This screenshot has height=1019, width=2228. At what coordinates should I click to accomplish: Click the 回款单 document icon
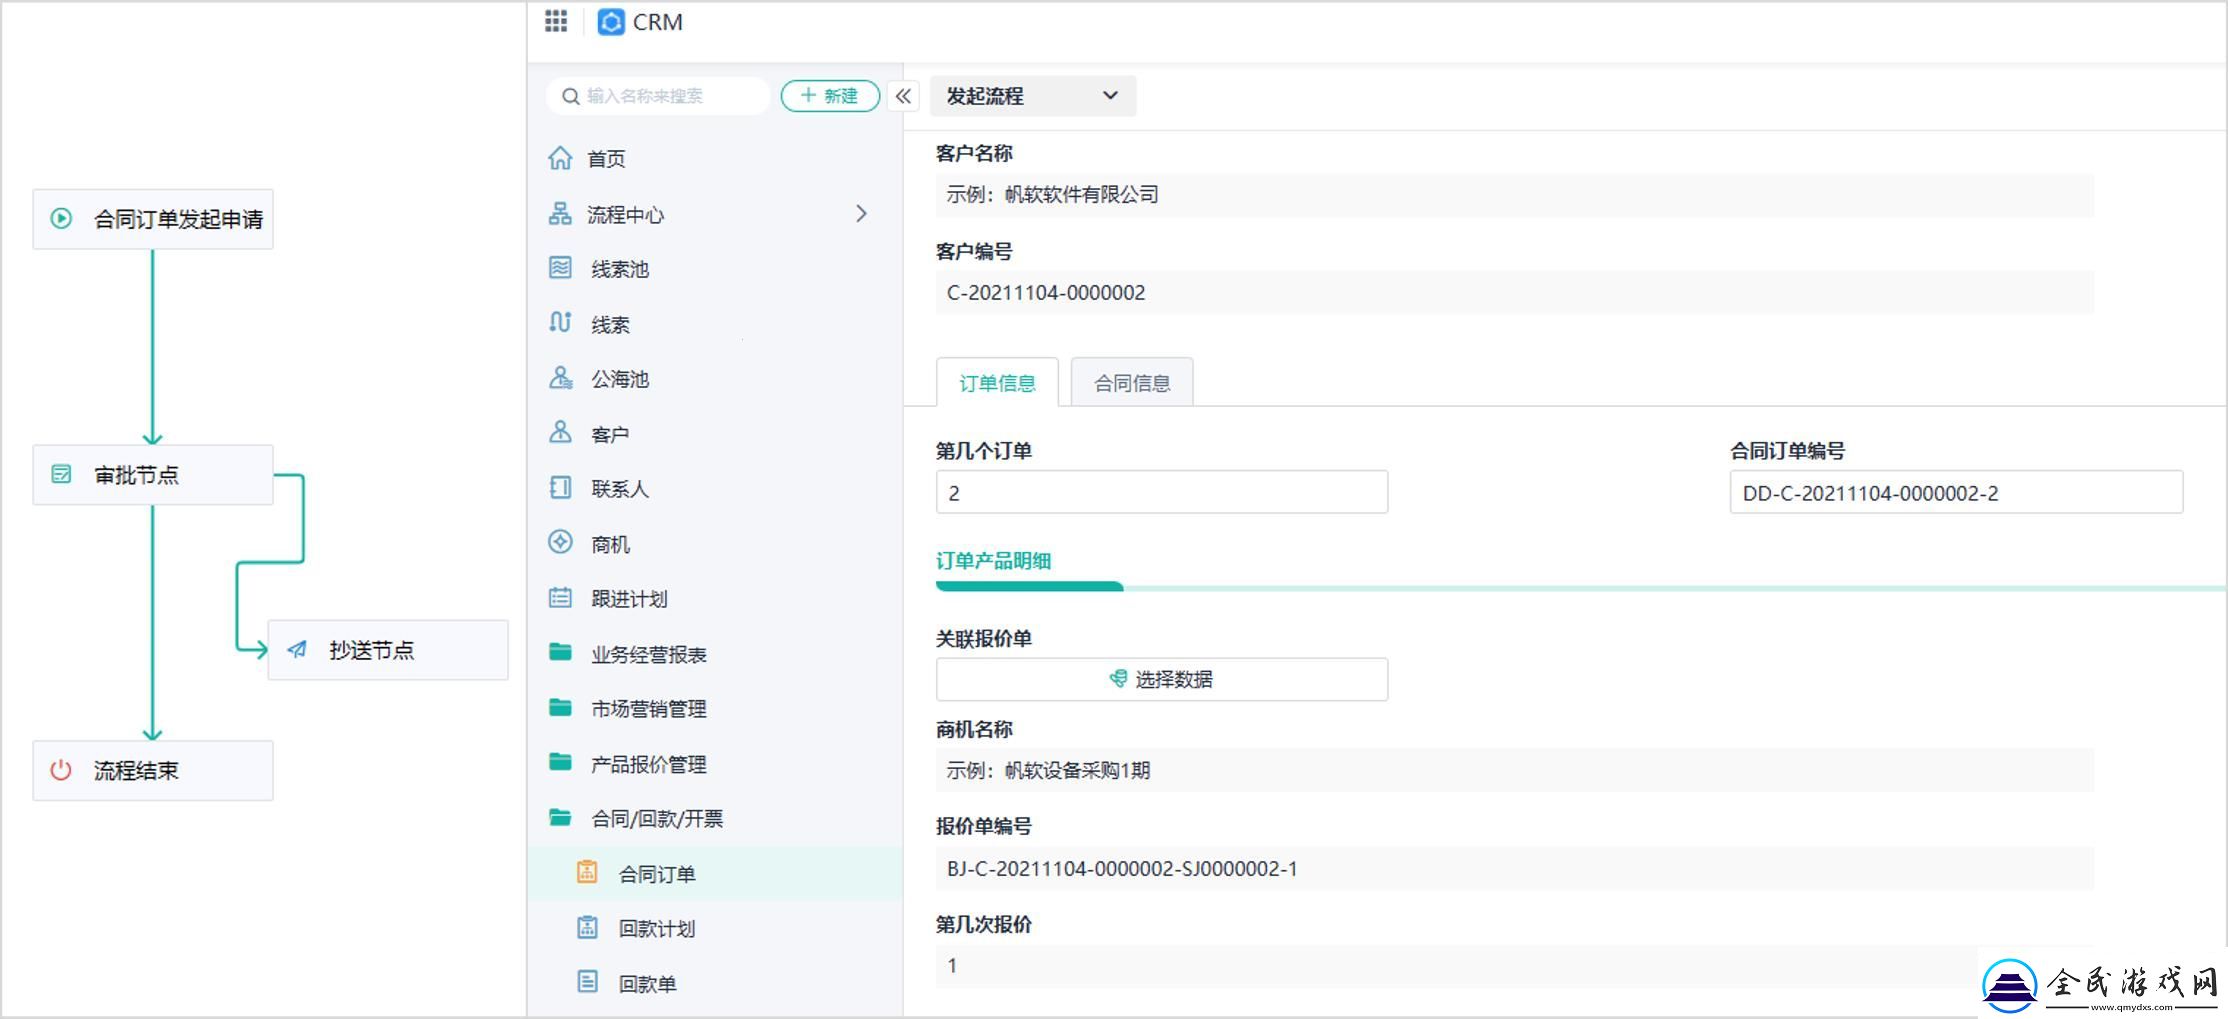[587, 982]
